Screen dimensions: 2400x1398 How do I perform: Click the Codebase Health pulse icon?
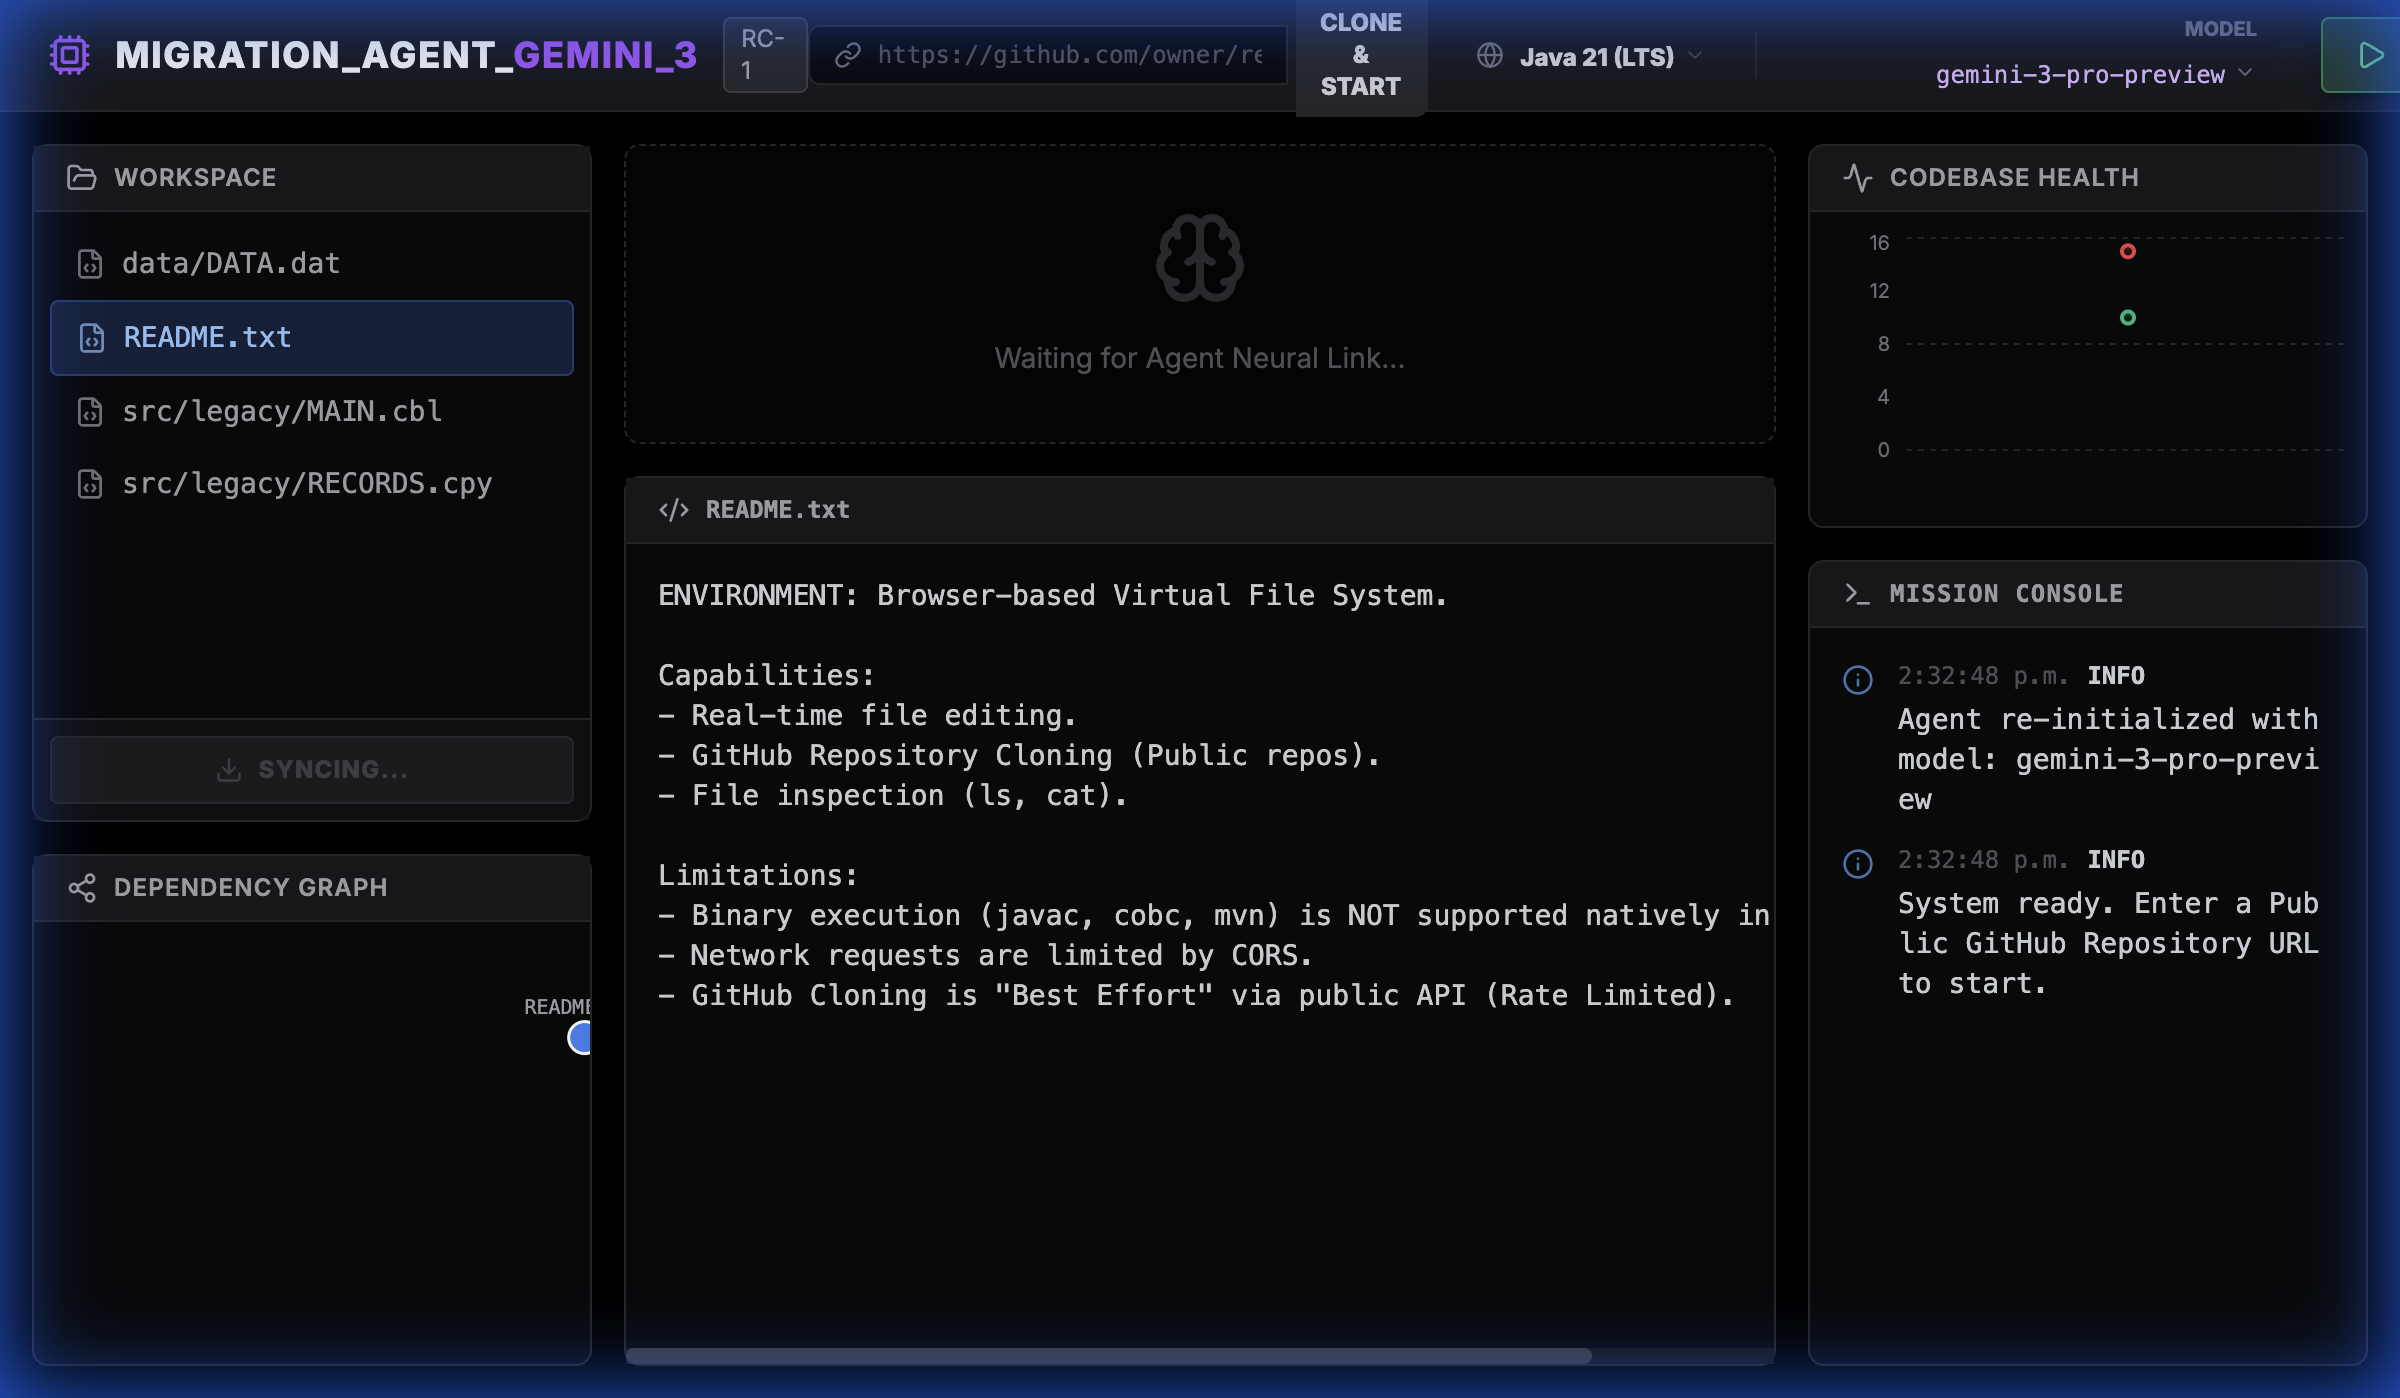point(1857,177)
